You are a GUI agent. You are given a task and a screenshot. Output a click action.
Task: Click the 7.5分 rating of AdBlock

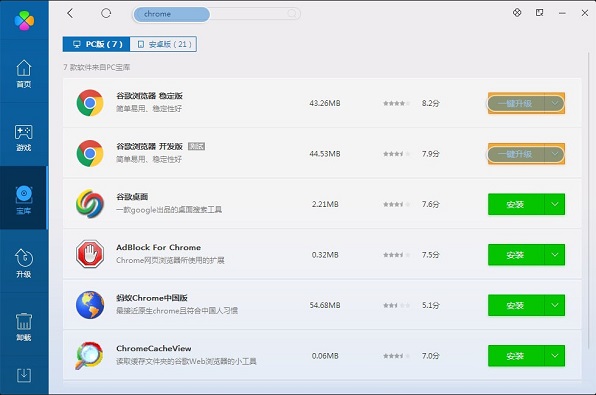click(x=430, y=255)
